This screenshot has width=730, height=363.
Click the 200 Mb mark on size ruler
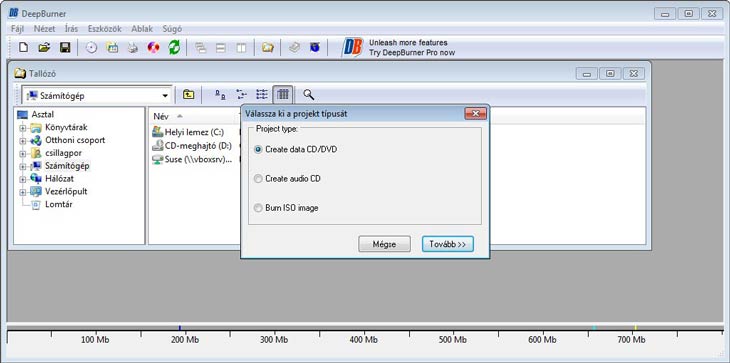coord(185,340)
